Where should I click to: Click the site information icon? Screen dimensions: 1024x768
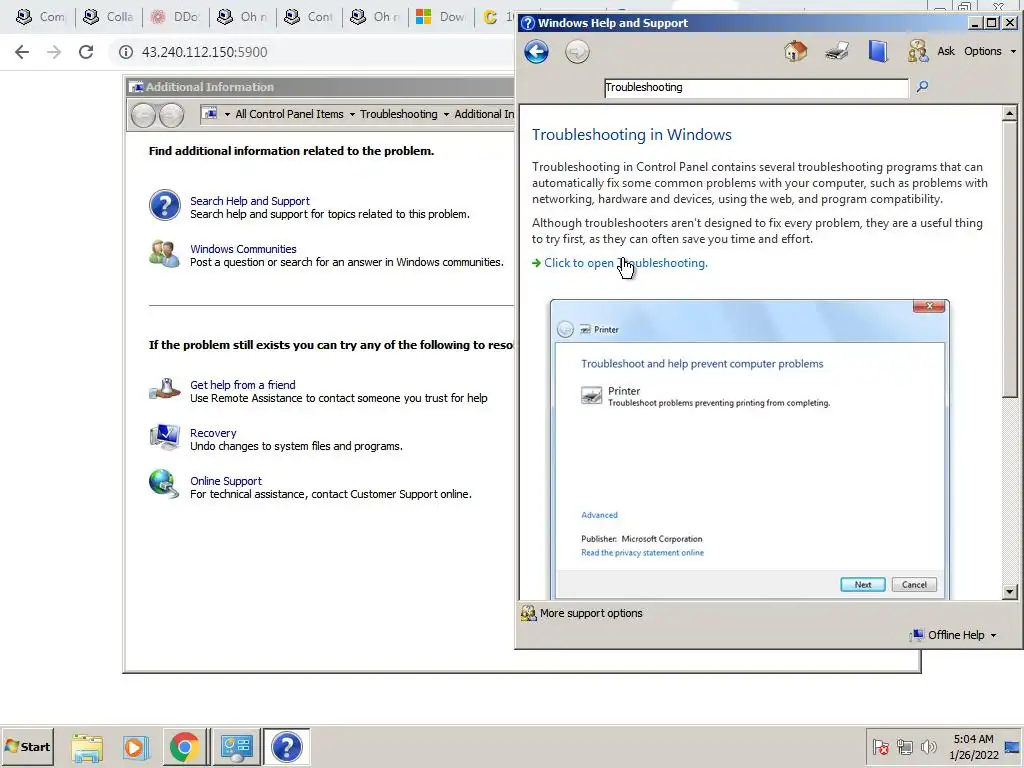(x=125, y=52)
